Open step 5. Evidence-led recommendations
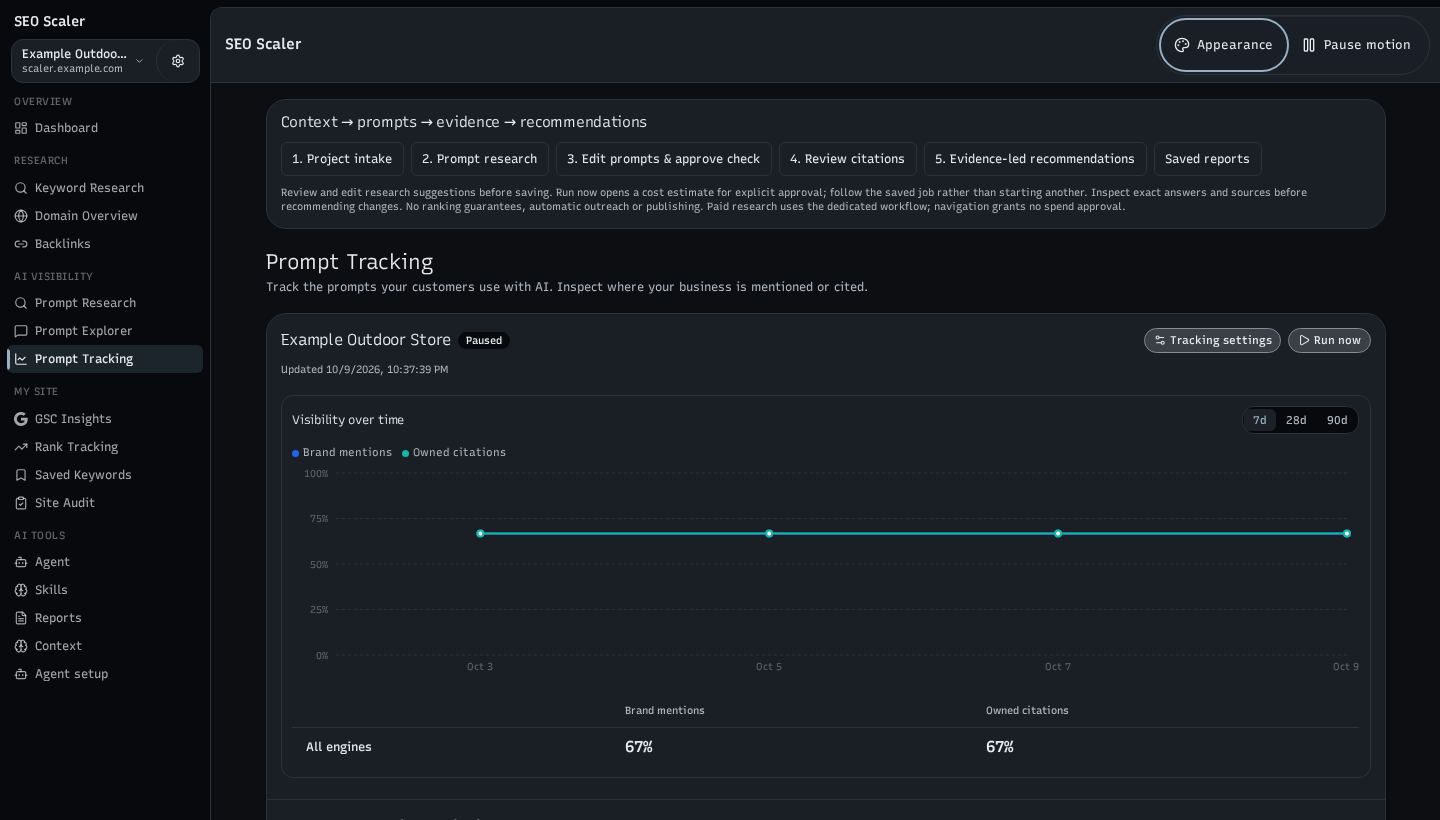Viewport: 1440px width, 820px height. [1035, 159]
